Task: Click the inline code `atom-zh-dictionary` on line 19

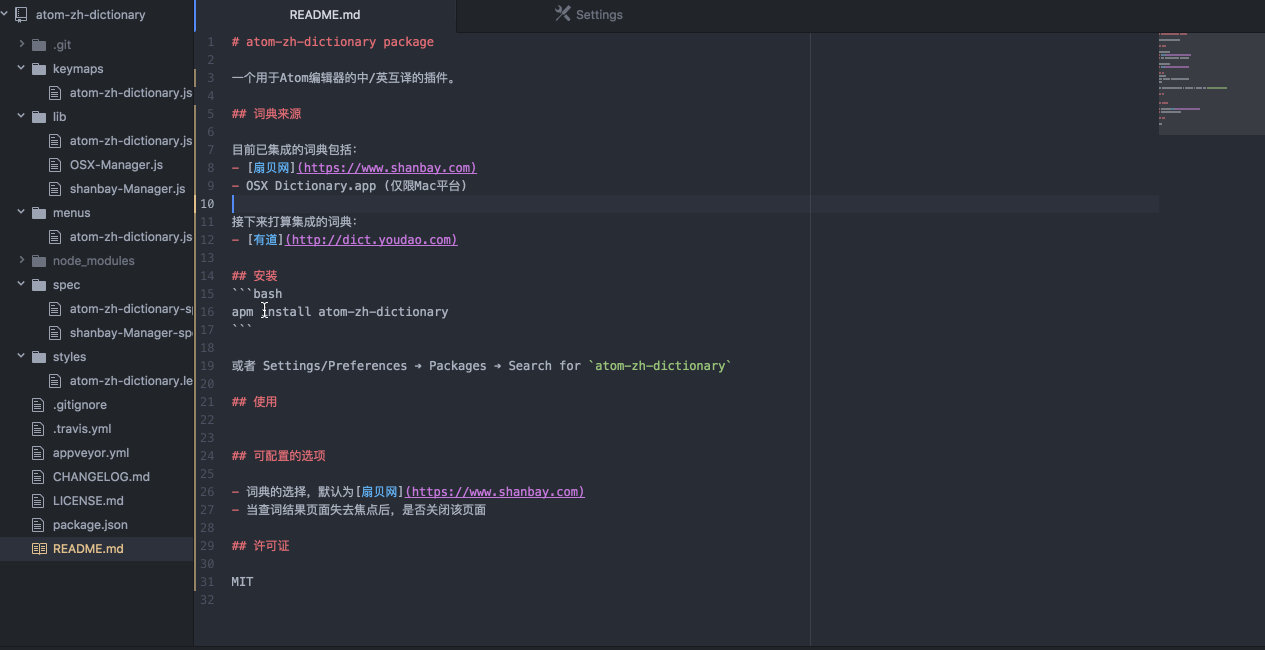Action: (660, 366)
